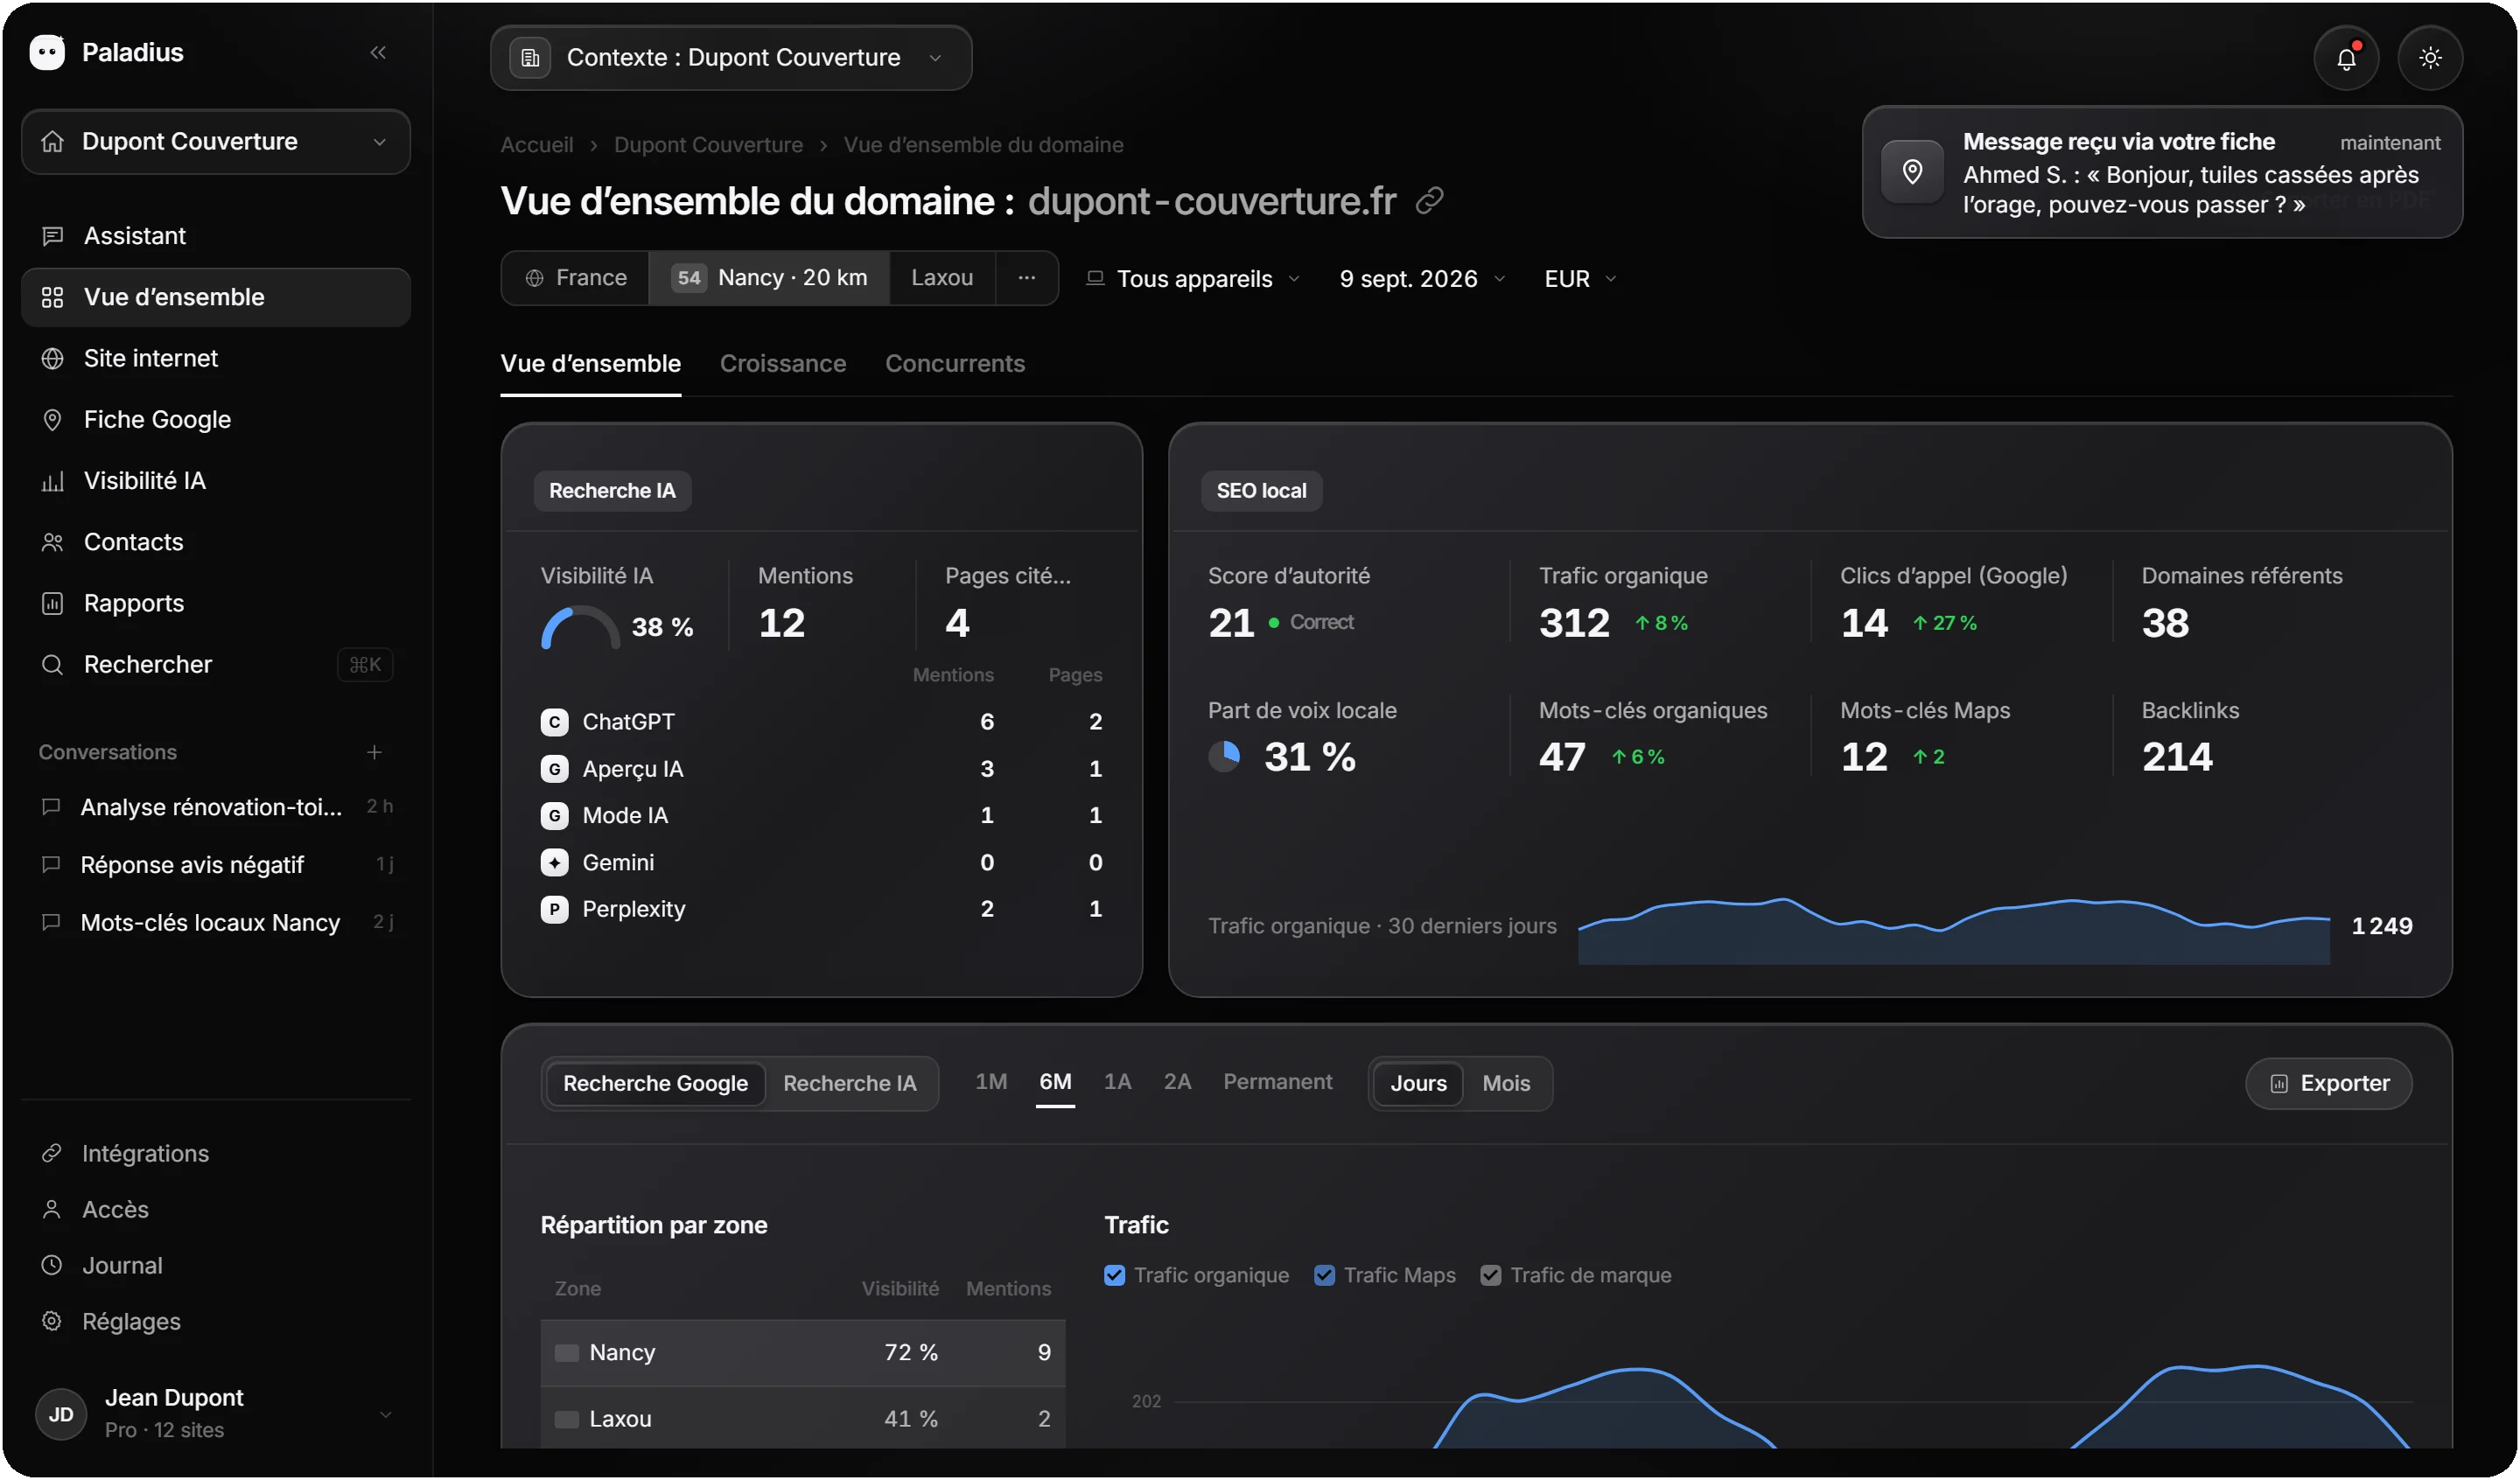Click the Laxou zone color swatch

pos(567,1419)
